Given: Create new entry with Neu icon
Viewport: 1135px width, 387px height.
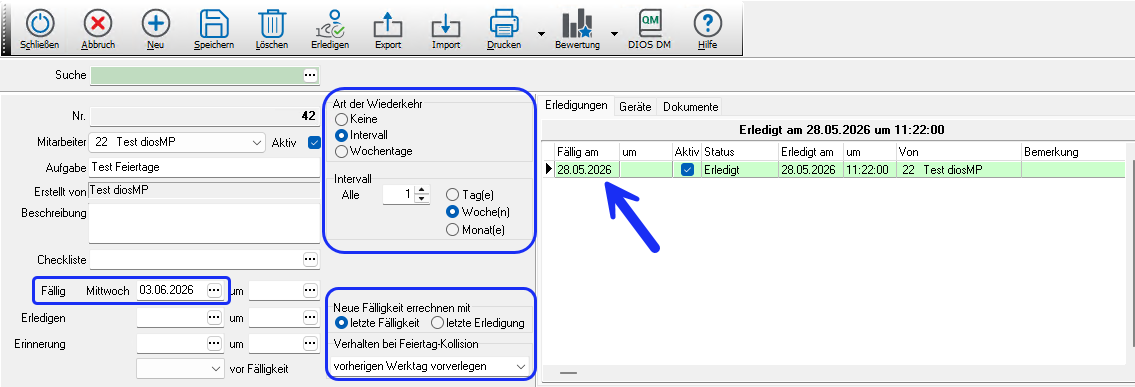Looking at the screenshot, I should point(155,23).
